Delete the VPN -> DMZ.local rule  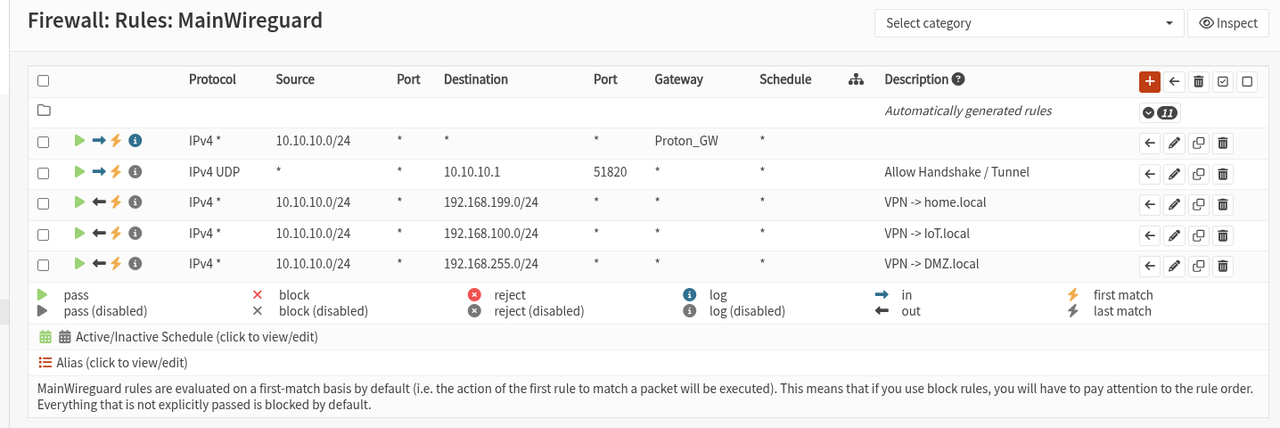[x=1222, y=266]
